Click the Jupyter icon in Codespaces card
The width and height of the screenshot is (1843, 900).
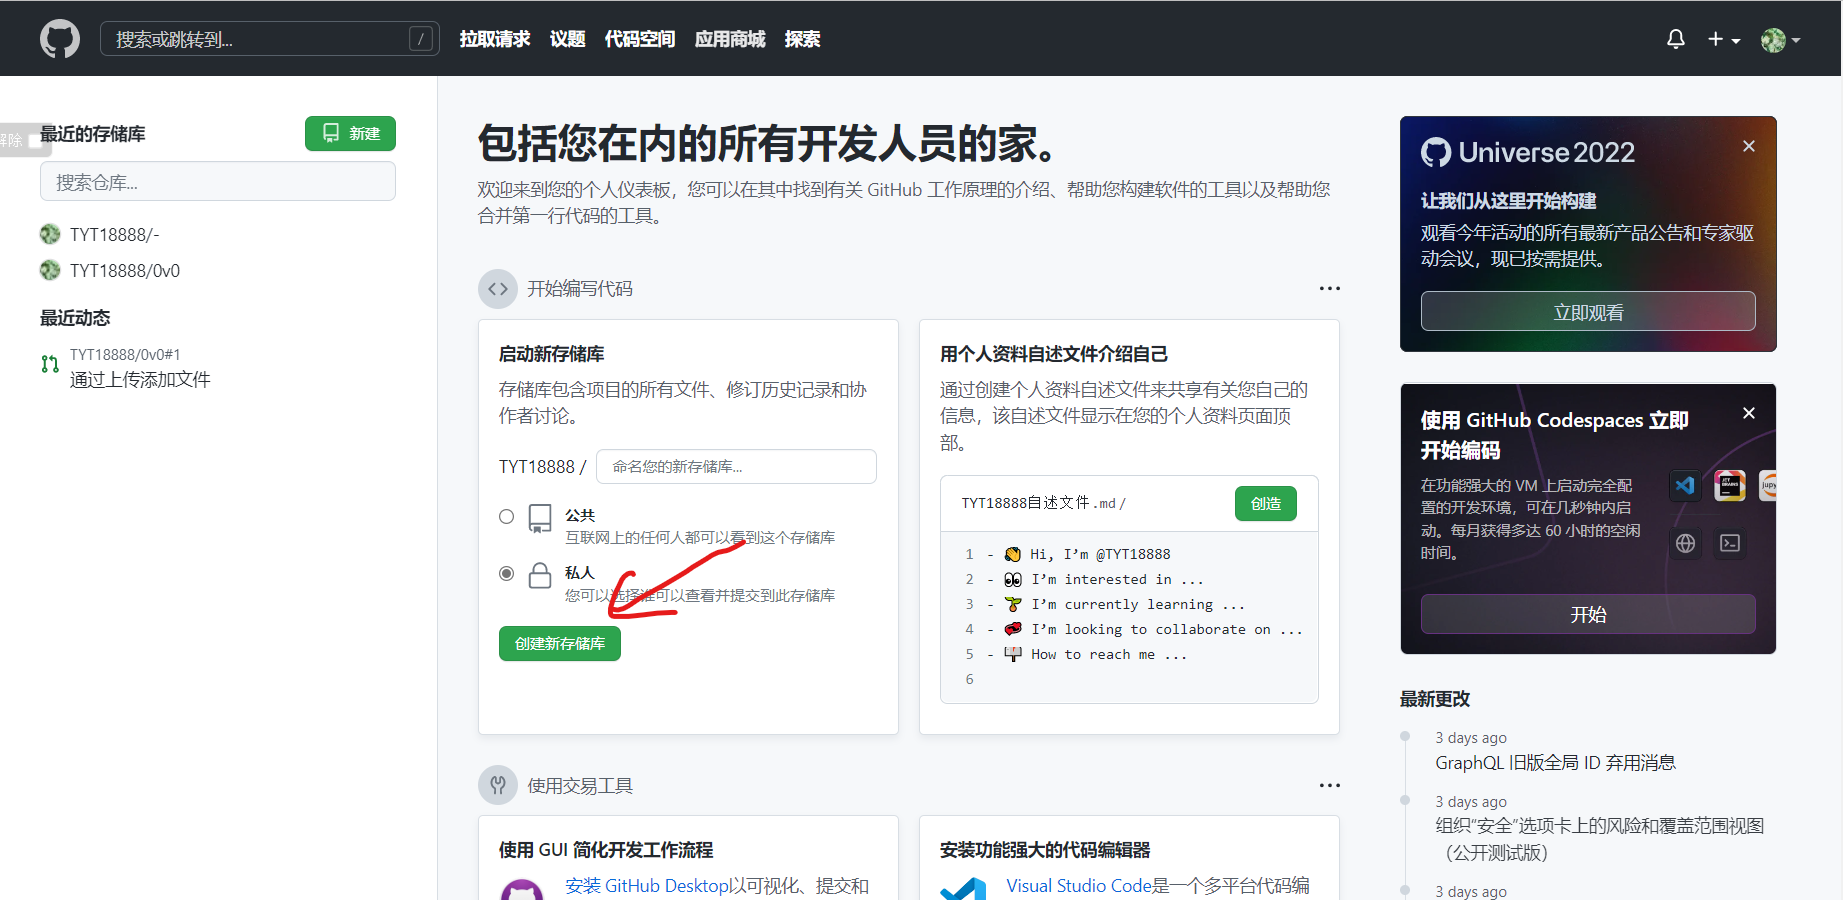1768,485
